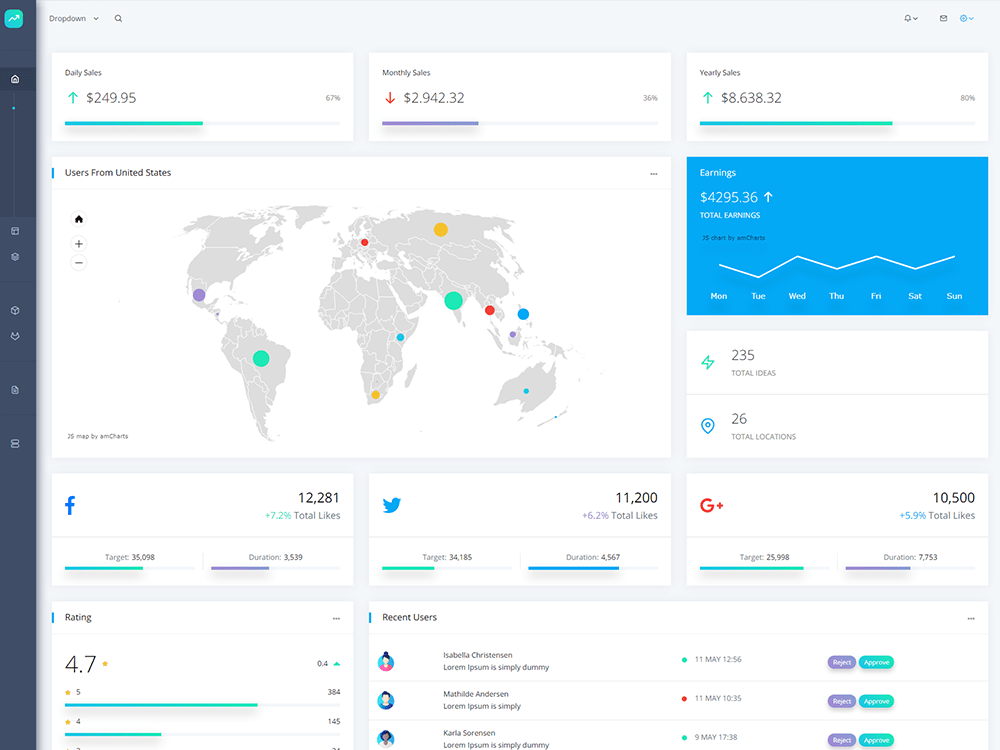The width and height of the screenshot is (1000, 750).
Task: Approve Isabella Christensen
Action: pyautogui.click(x=876, y=662)
